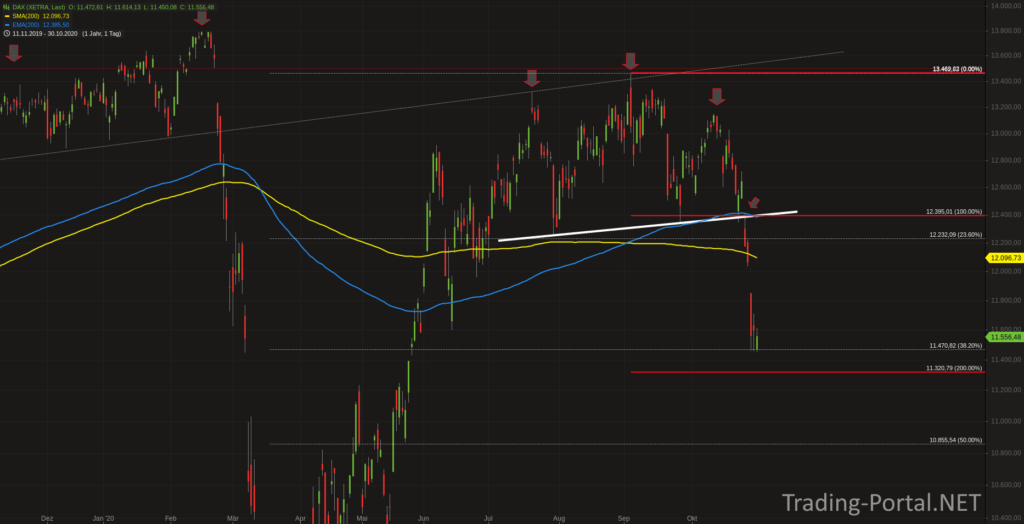This screenshot has width=1024, height=524.
Task: Select Fibonacci label 10.855,54 (50.00%)
Action: pyautogui.click(x=955, y=440)
